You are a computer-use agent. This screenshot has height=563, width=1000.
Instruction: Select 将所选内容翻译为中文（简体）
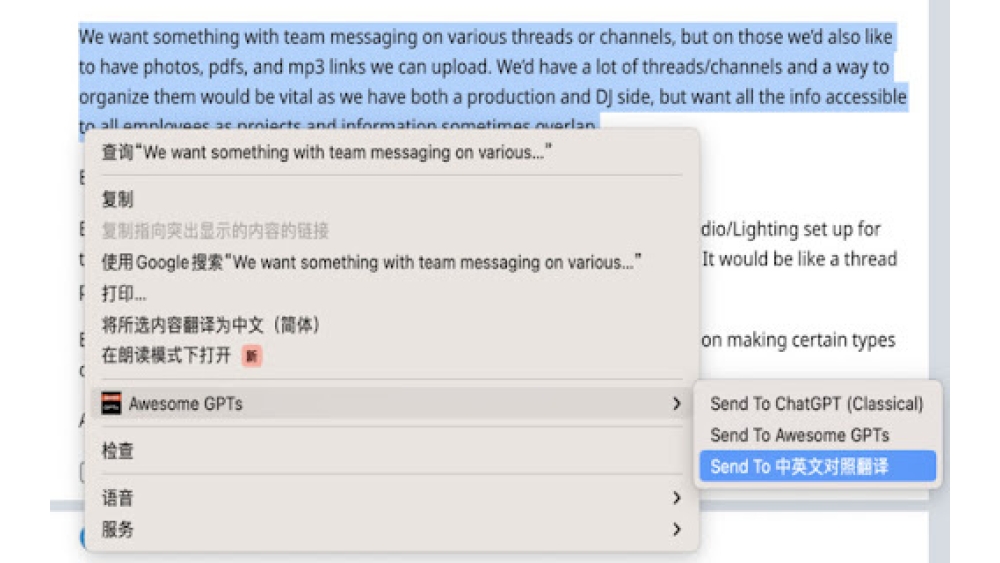pyautogui.click(x=391, y=325)
